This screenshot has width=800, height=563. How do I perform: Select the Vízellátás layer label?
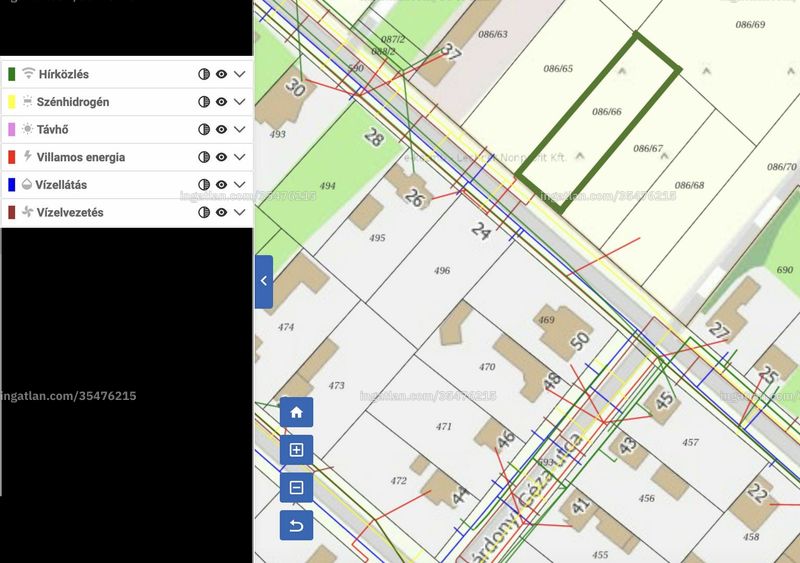click(x=61, y=185)
